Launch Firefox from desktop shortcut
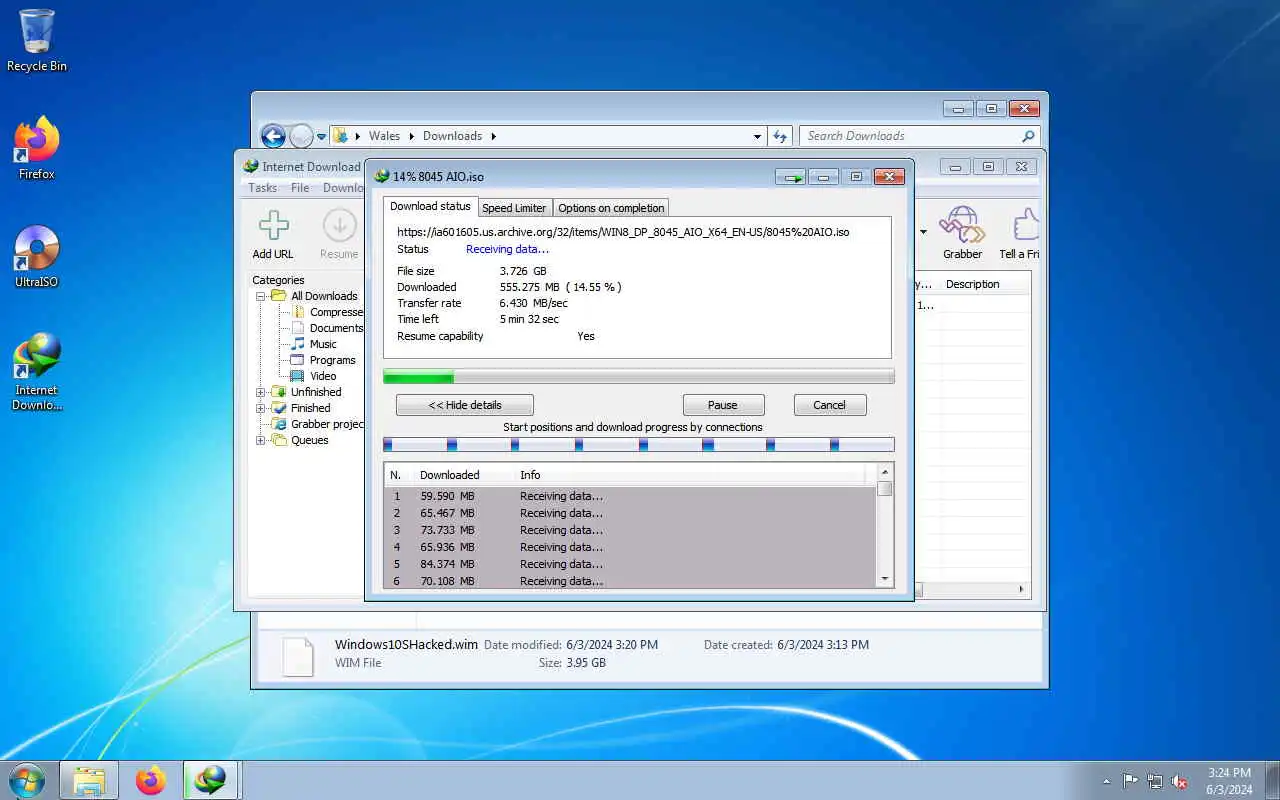 [x=37, y=148]
